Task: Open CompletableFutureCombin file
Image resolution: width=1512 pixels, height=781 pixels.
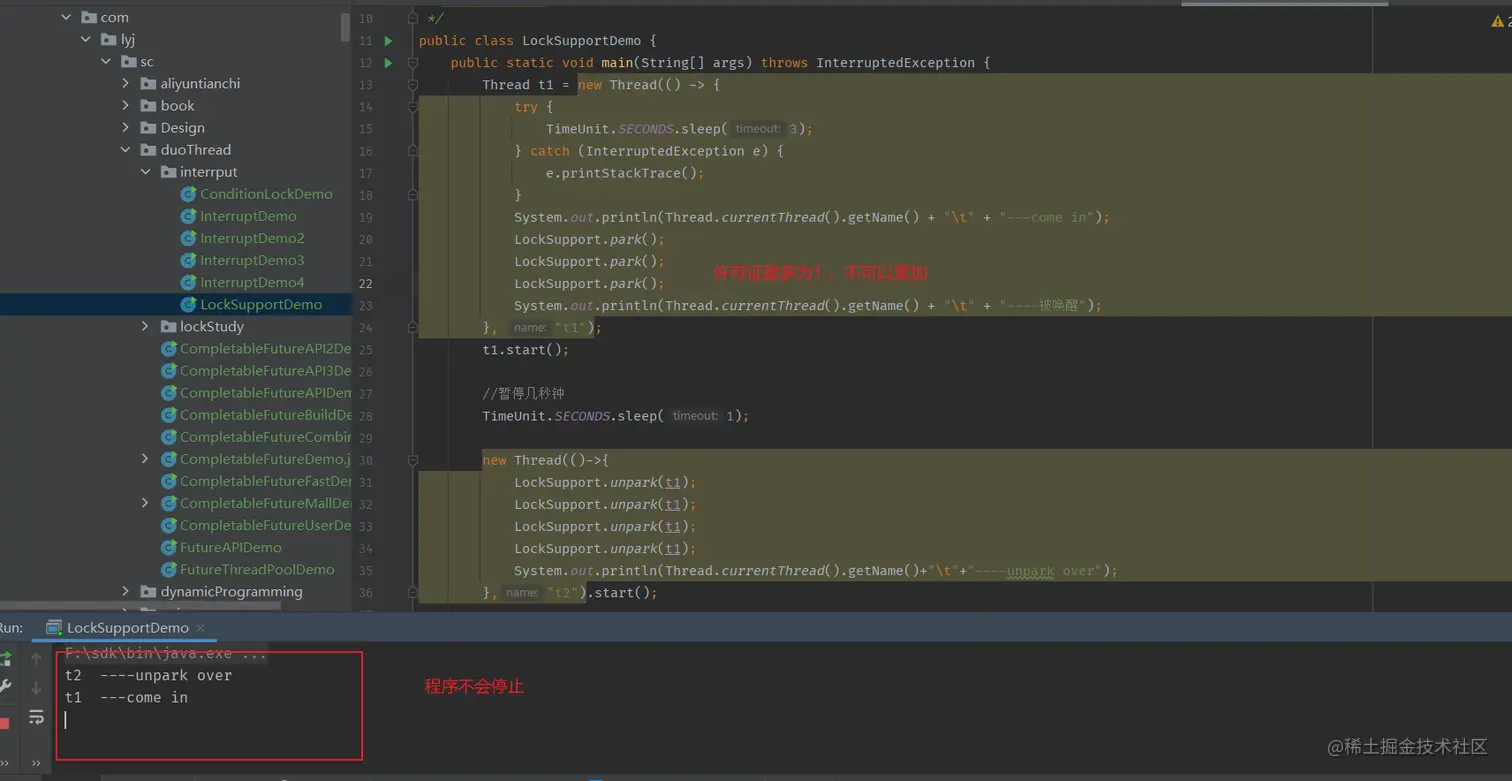Action: [x=266, y=437]
